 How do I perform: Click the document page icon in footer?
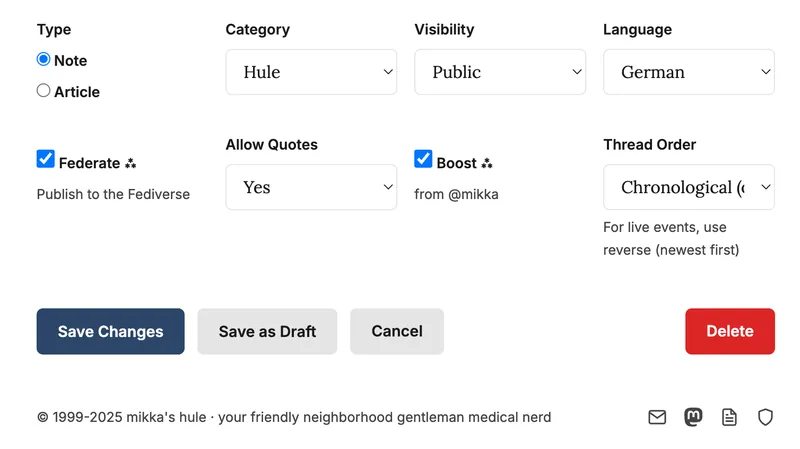click(x=729, y=417)
